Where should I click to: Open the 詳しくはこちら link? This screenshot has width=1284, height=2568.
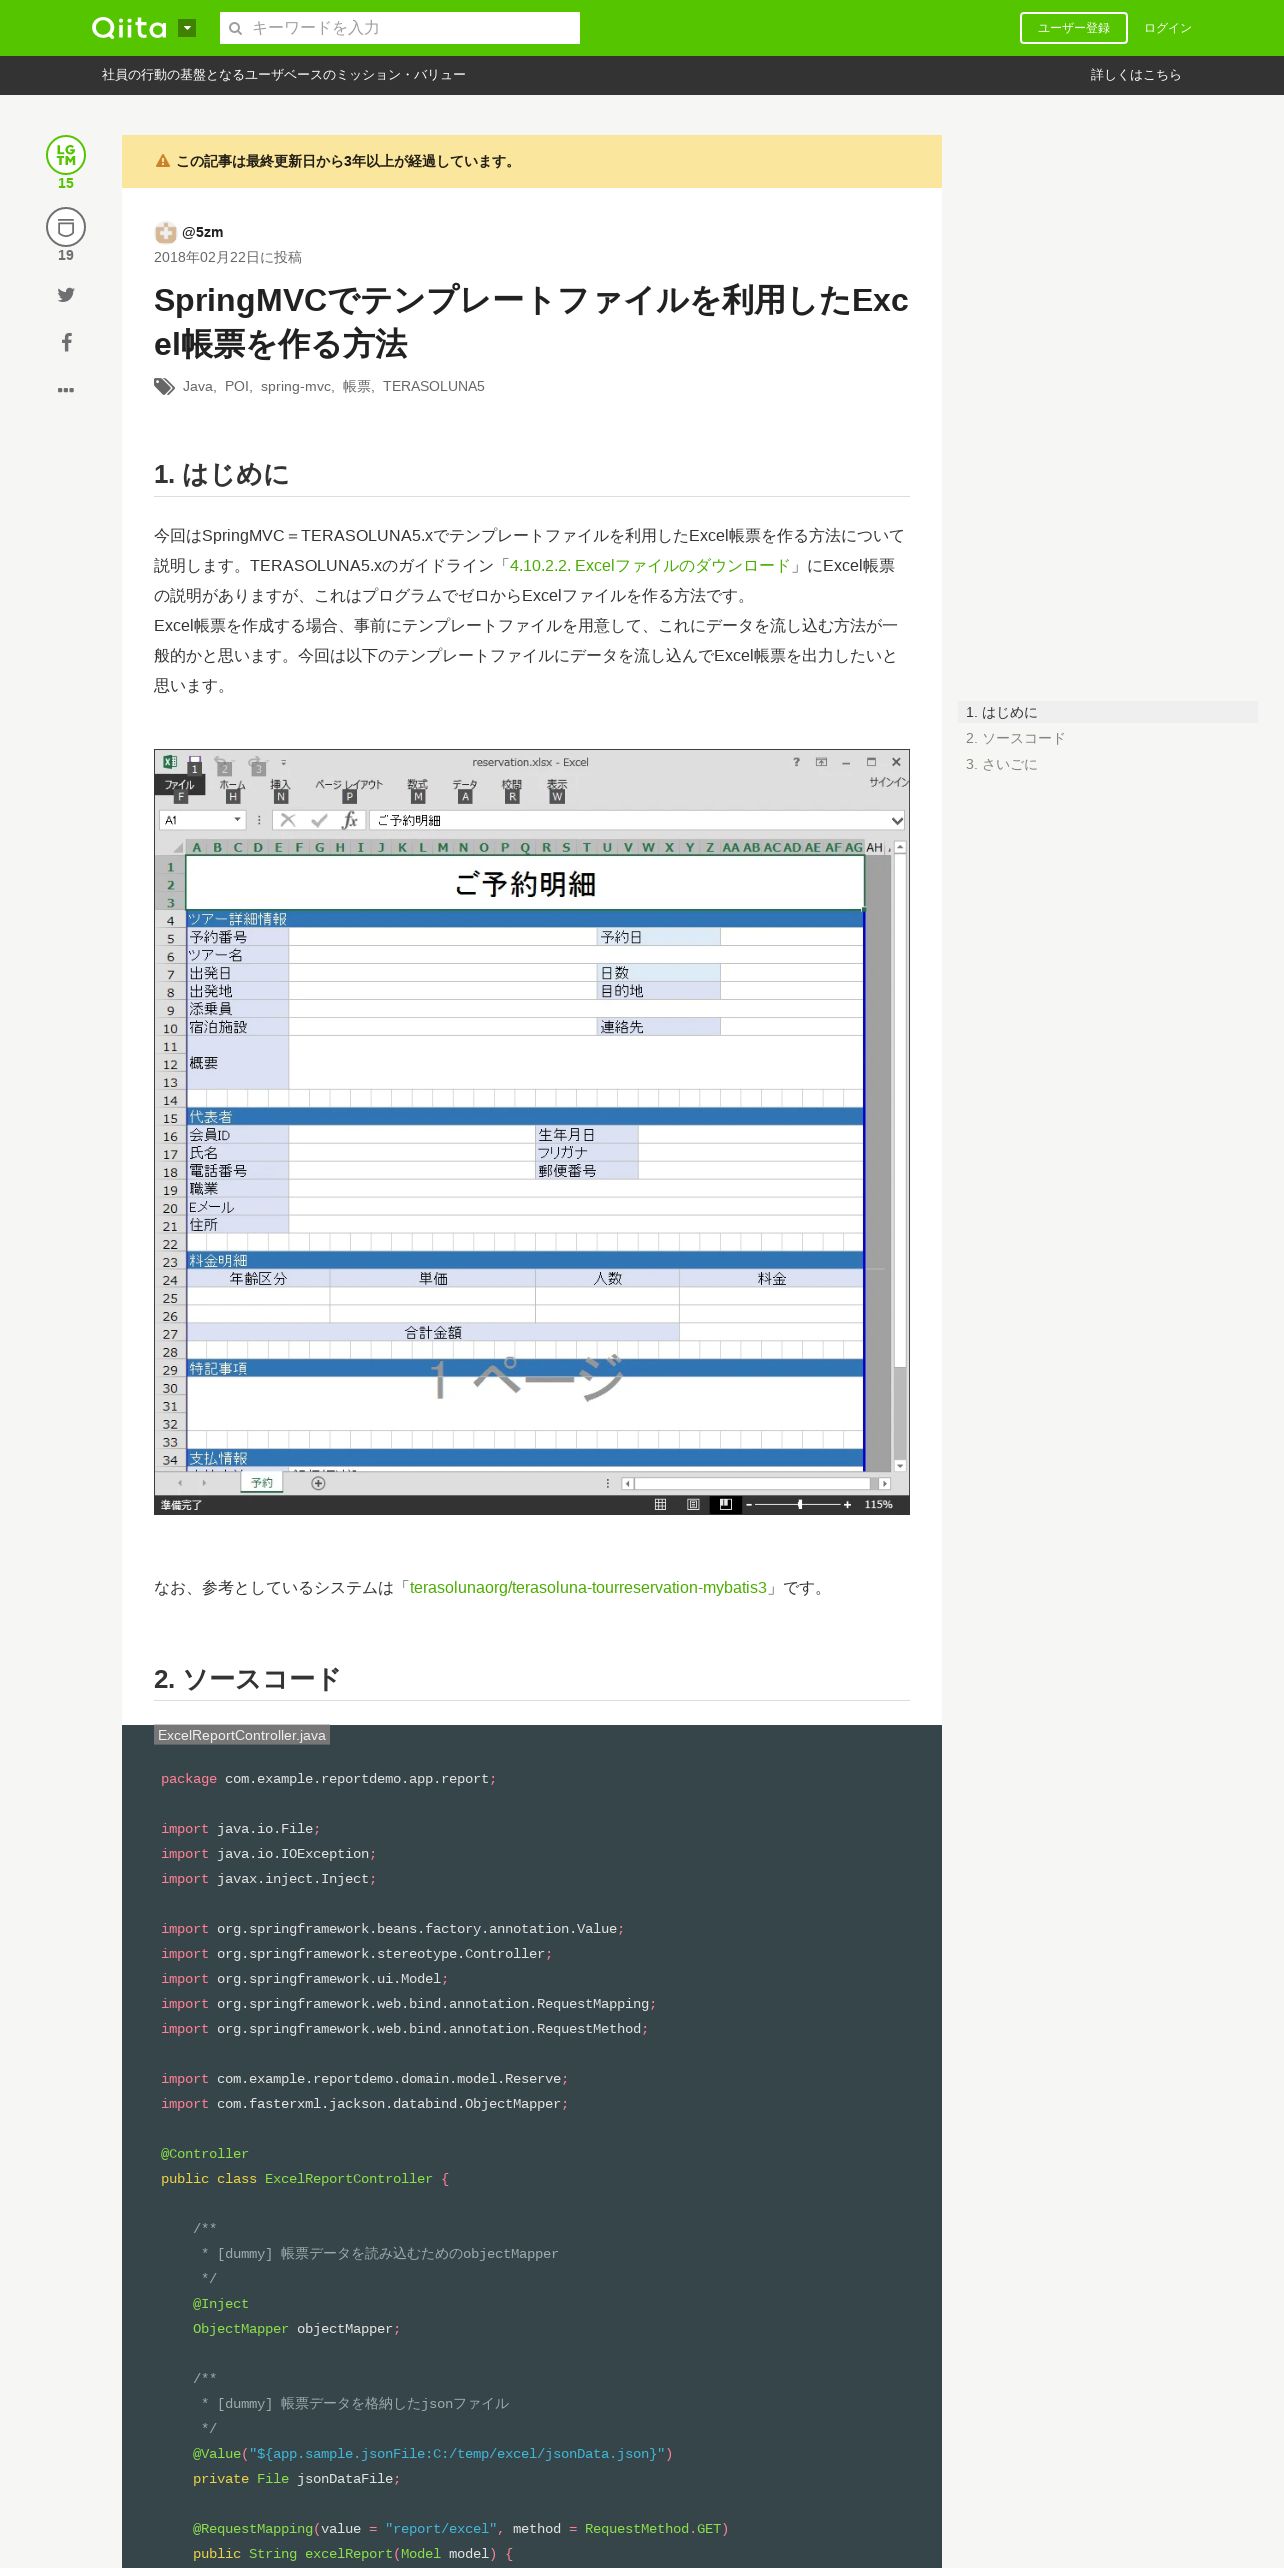point(1135,75)
